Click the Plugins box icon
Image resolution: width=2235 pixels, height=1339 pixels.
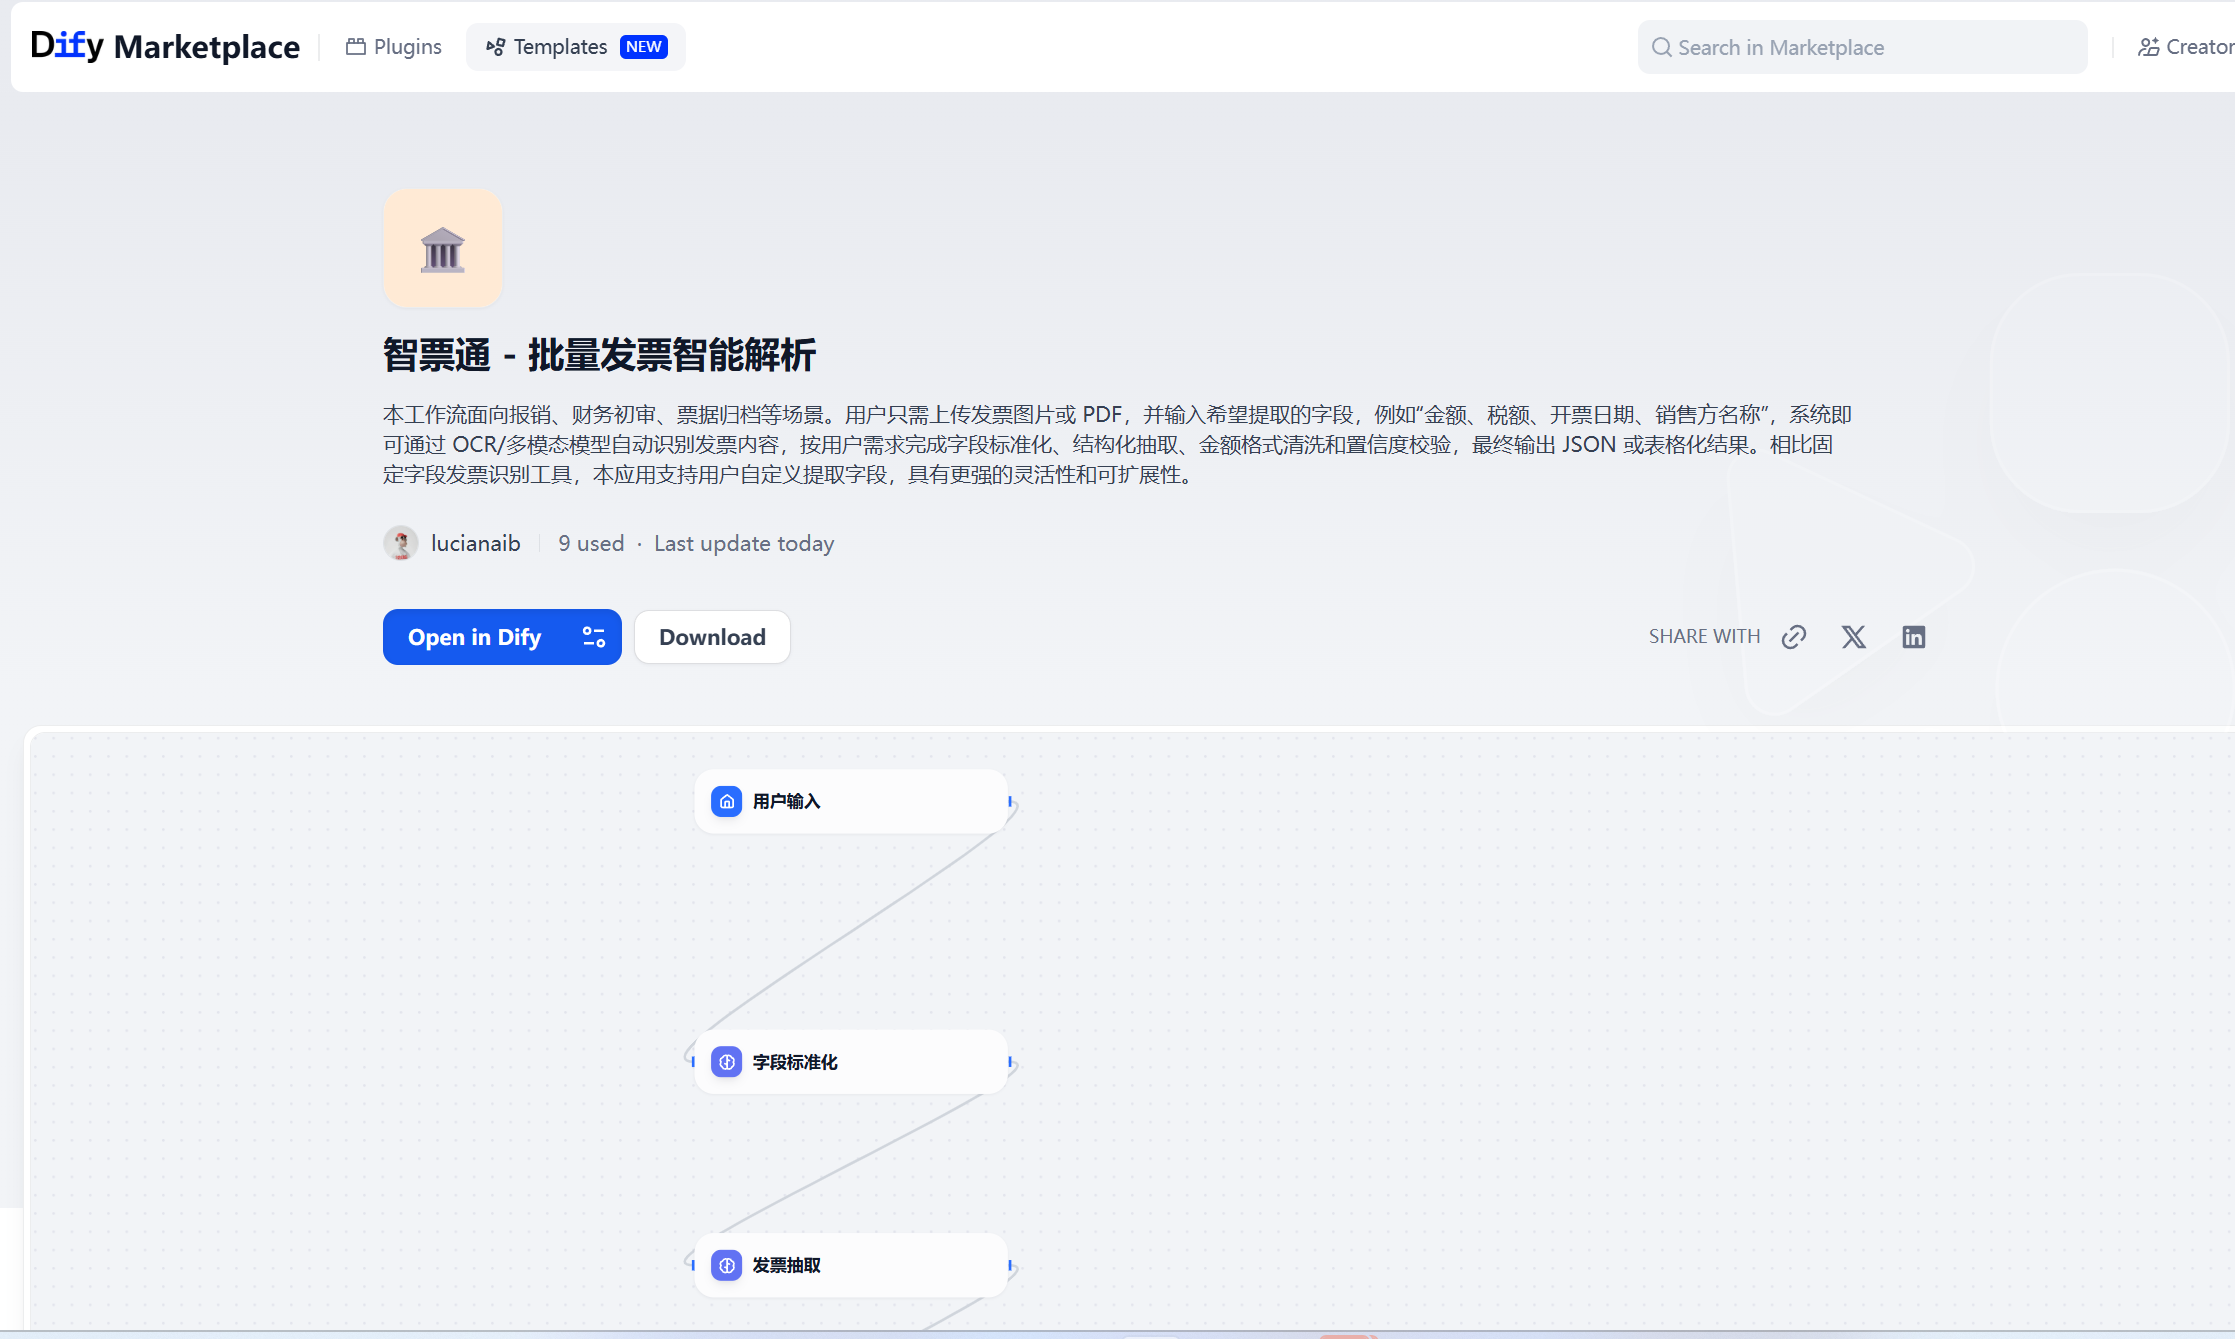(x=355, y=47)
